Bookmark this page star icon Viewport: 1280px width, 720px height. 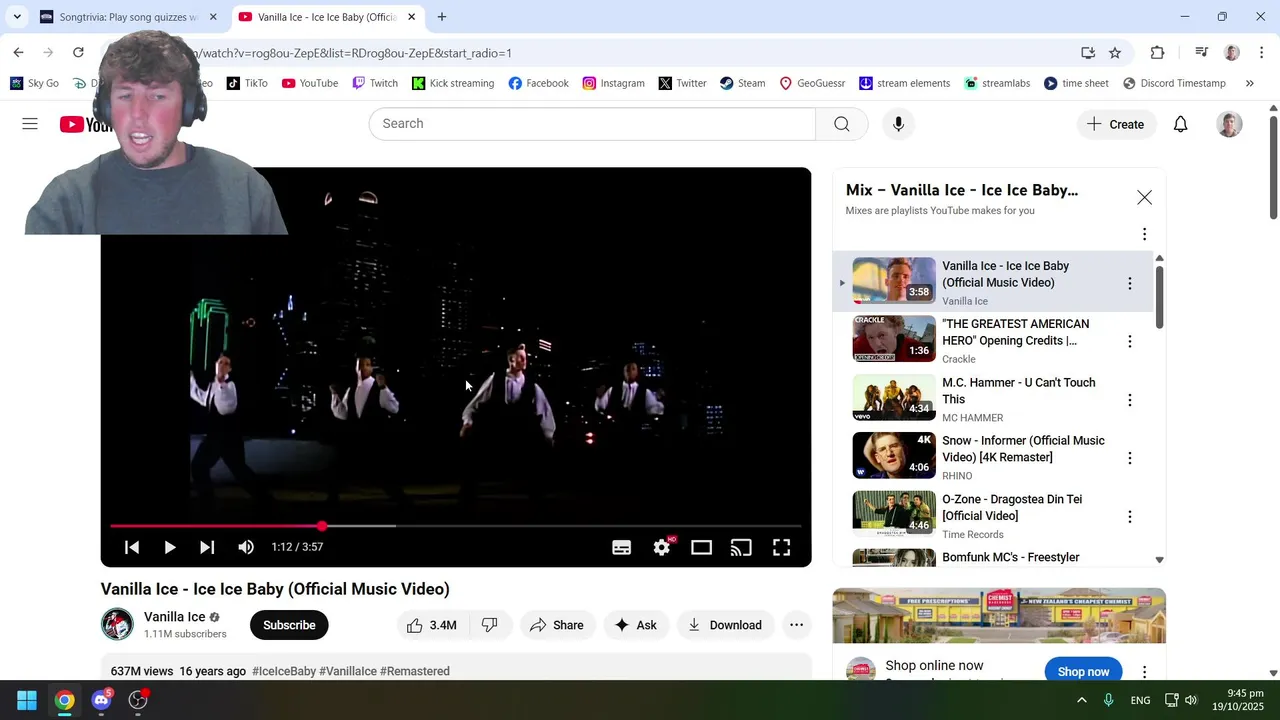(1115, 53)
